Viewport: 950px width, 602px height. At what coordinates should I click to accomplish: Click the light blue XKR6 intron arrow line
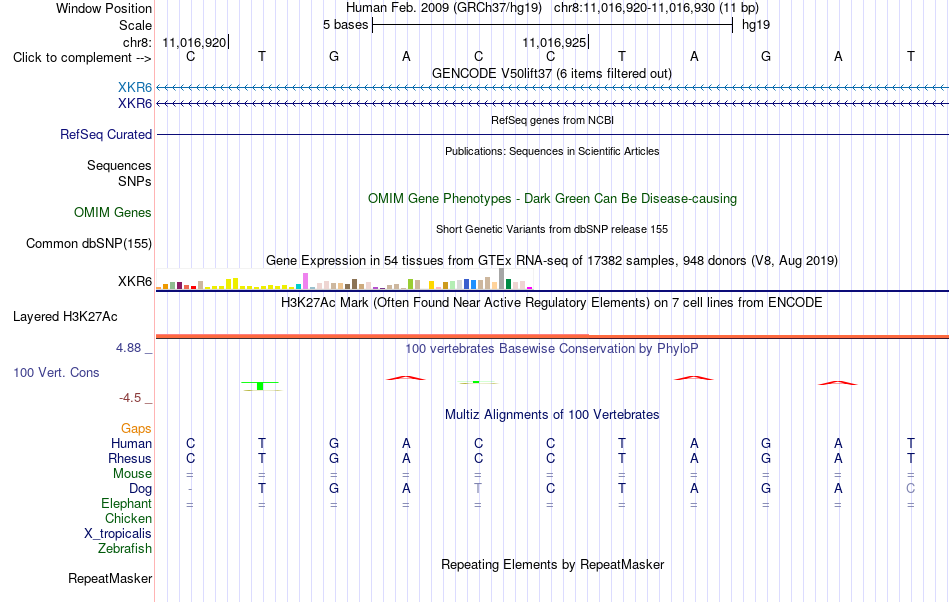[552, 88]
